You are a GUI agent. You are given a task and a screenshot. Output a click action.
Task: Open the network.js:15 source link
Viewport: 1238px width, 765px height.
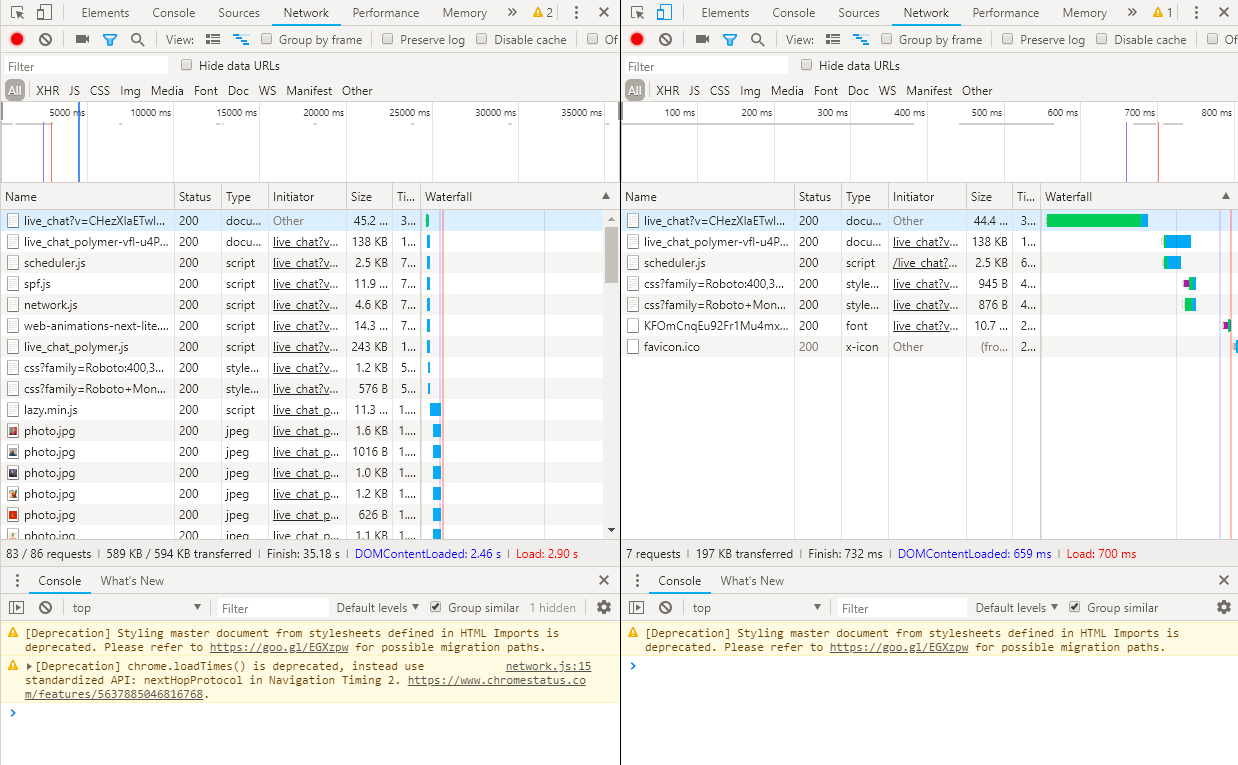click(x=548, y=667)
